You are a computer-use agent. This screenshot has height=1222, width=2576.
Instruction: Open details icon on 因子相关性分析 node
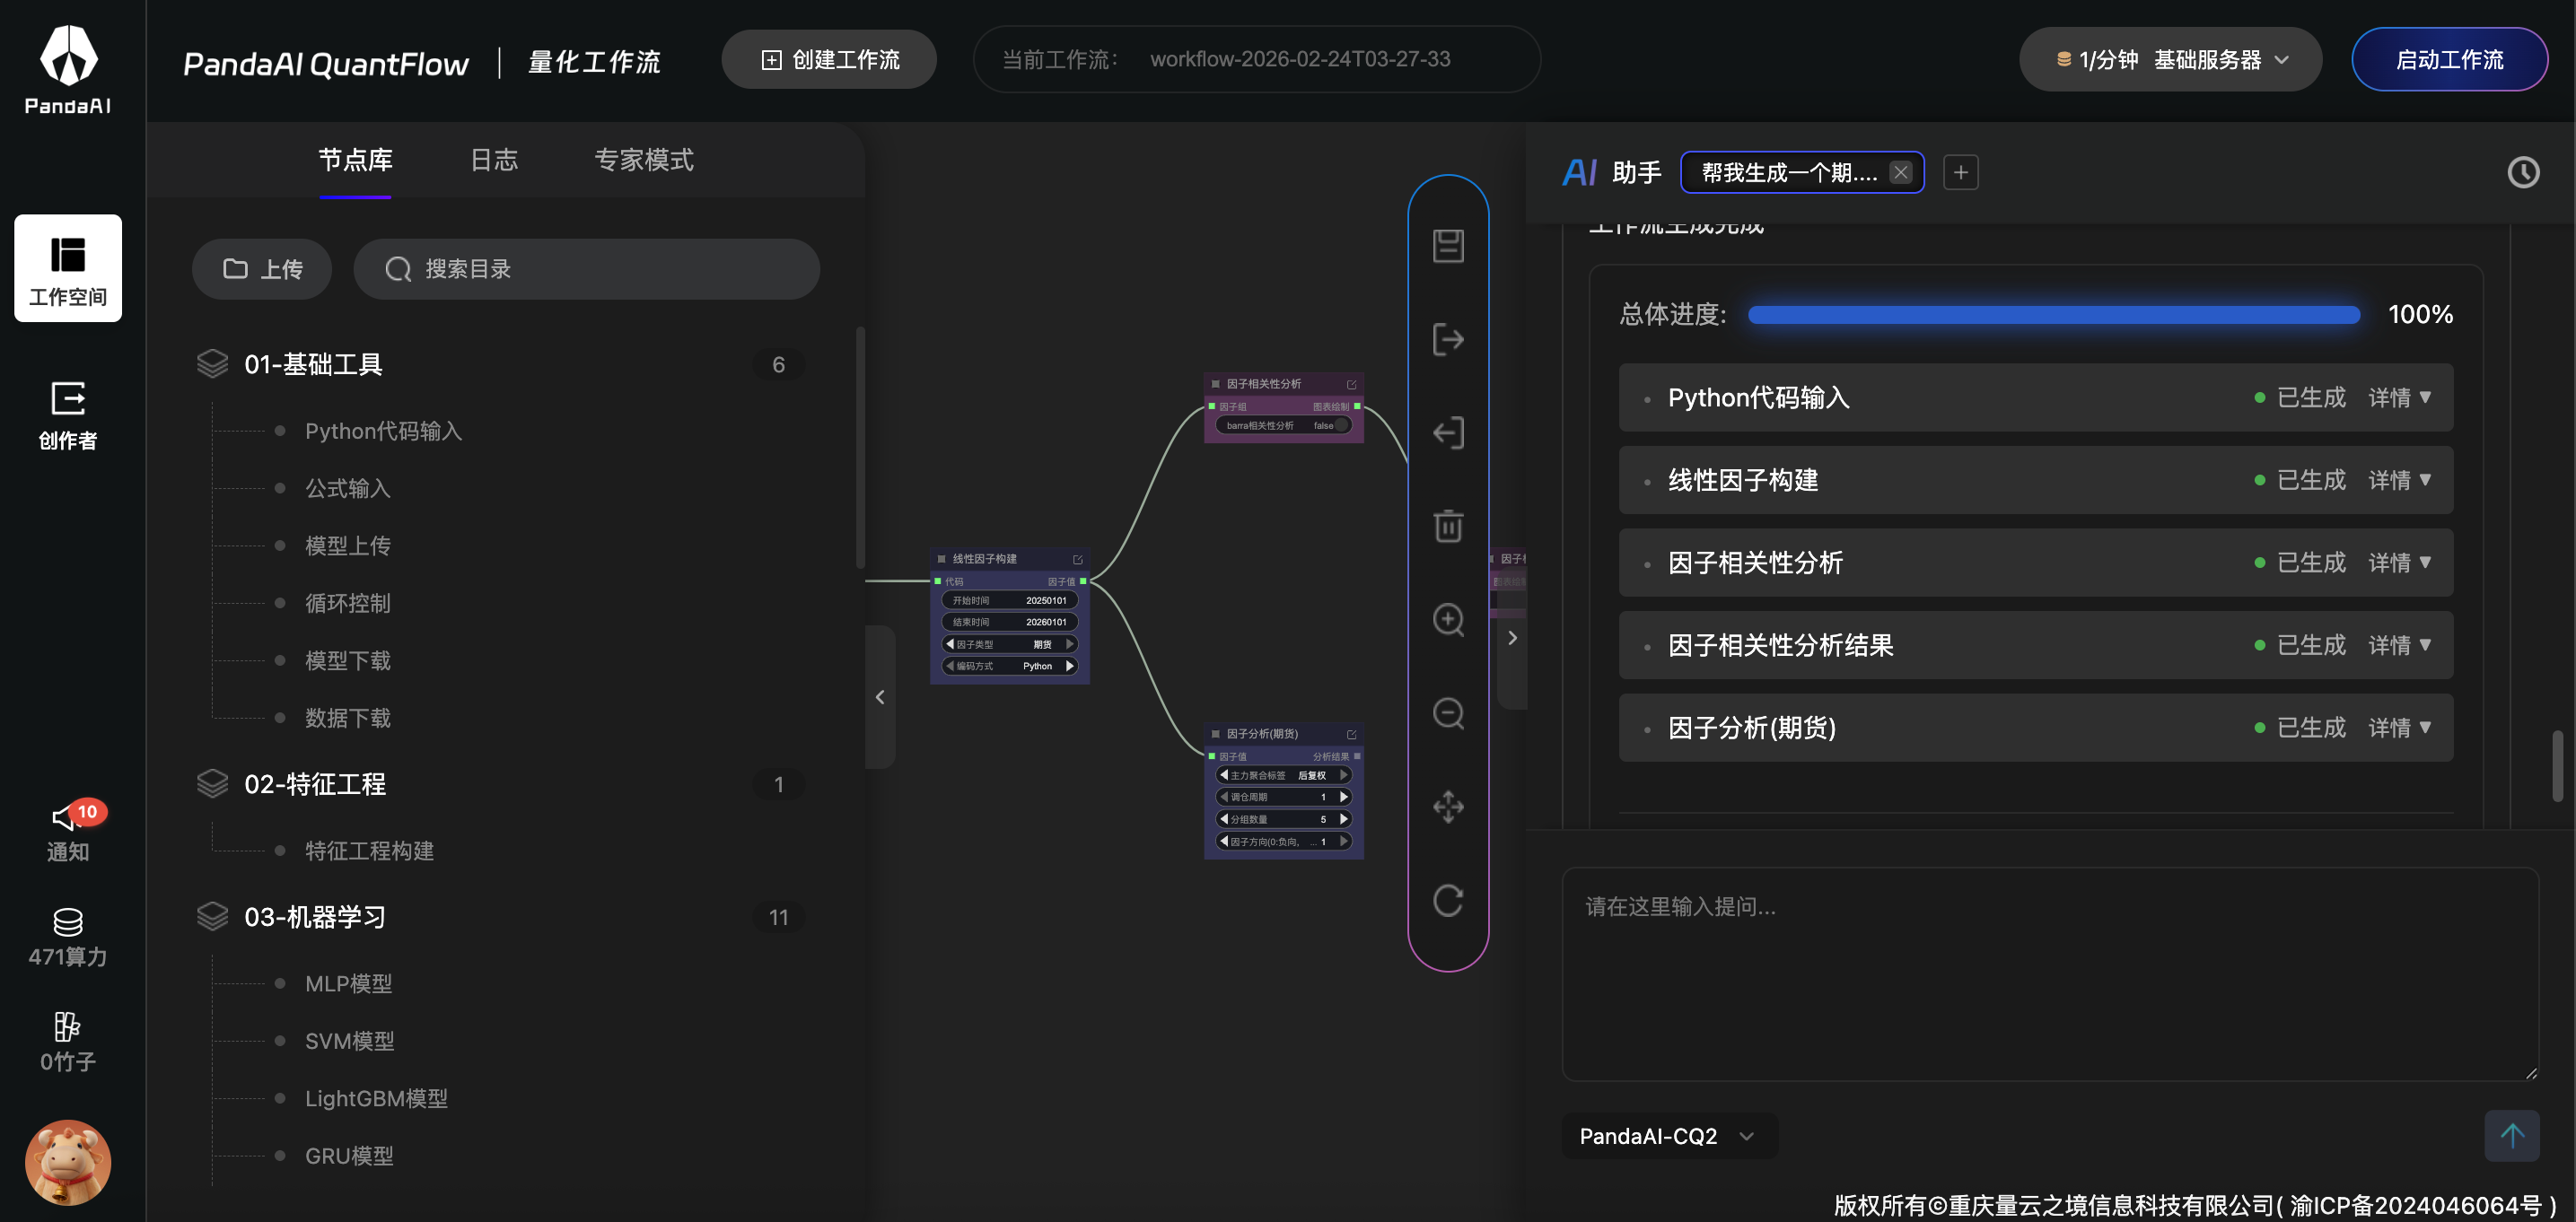coord(1351,384)
